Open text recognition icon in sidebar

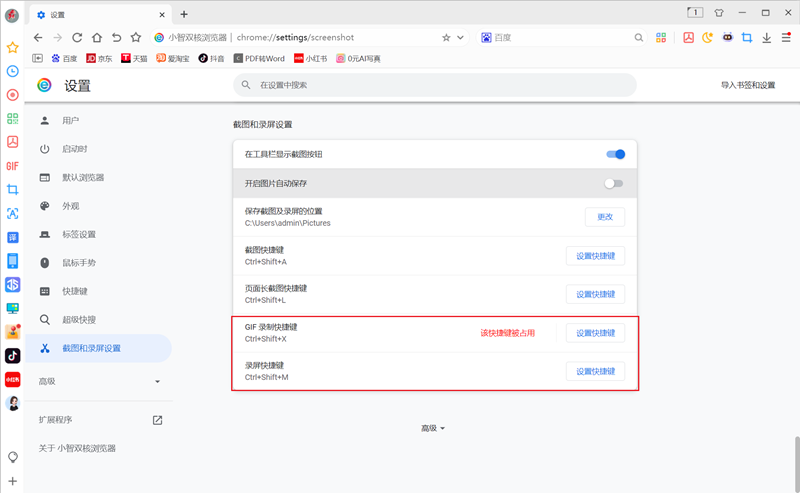[x=12, y=213]
